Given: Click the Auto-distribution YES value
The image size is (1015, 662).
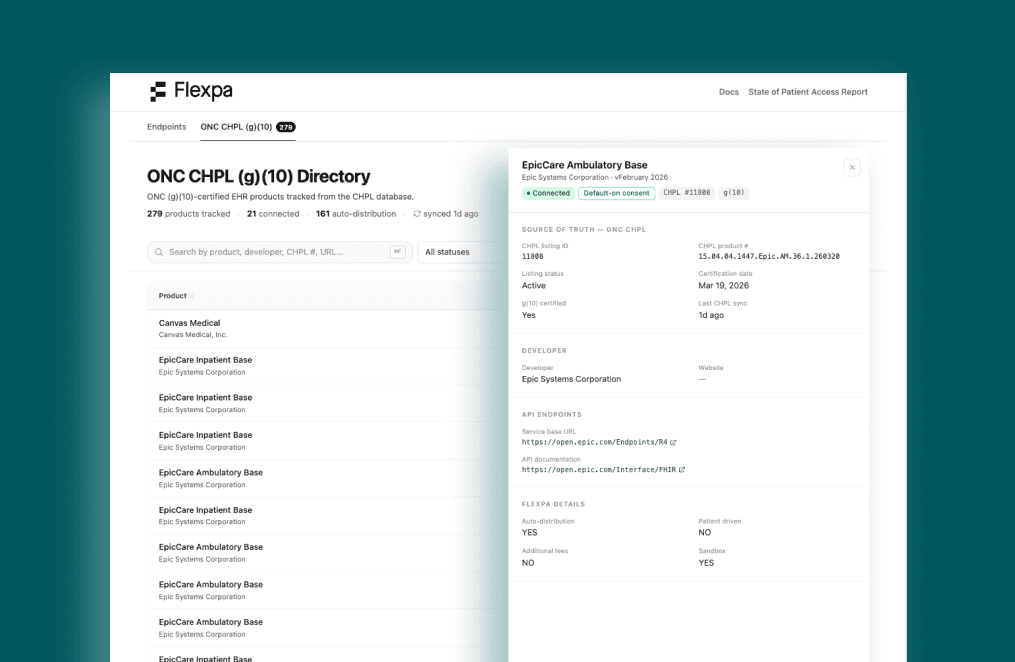Looking at the screenshot, I should click(x=529, y=533).
